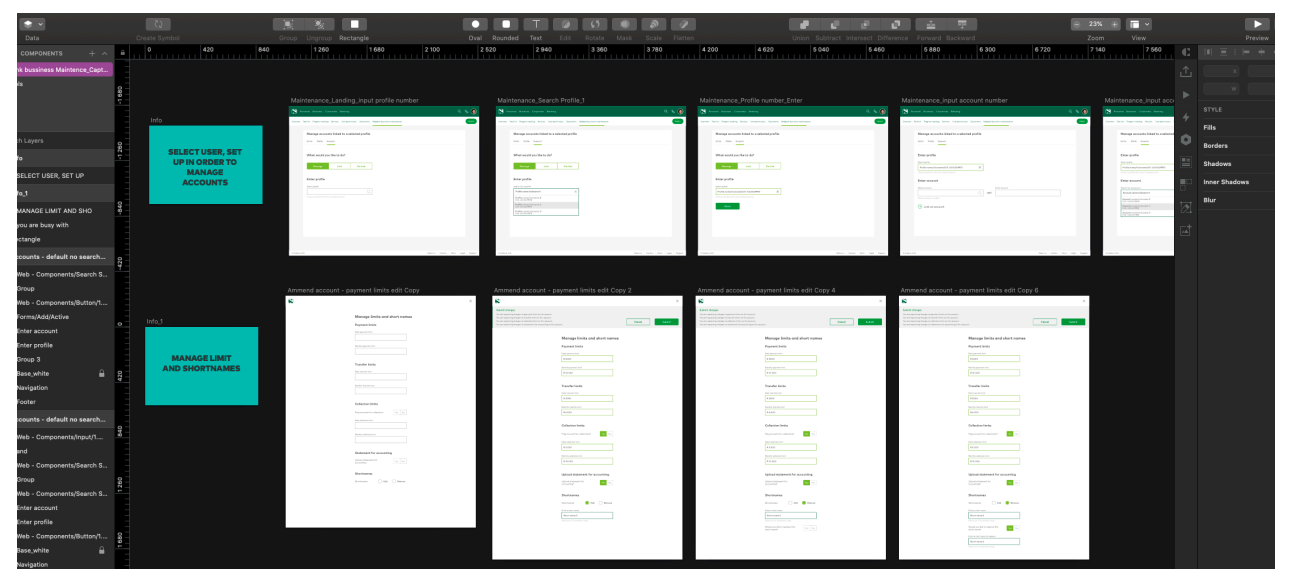Zoom out with the minus button
Viewport: 1292px width, 586px height.
click(x=1077, y=24)
